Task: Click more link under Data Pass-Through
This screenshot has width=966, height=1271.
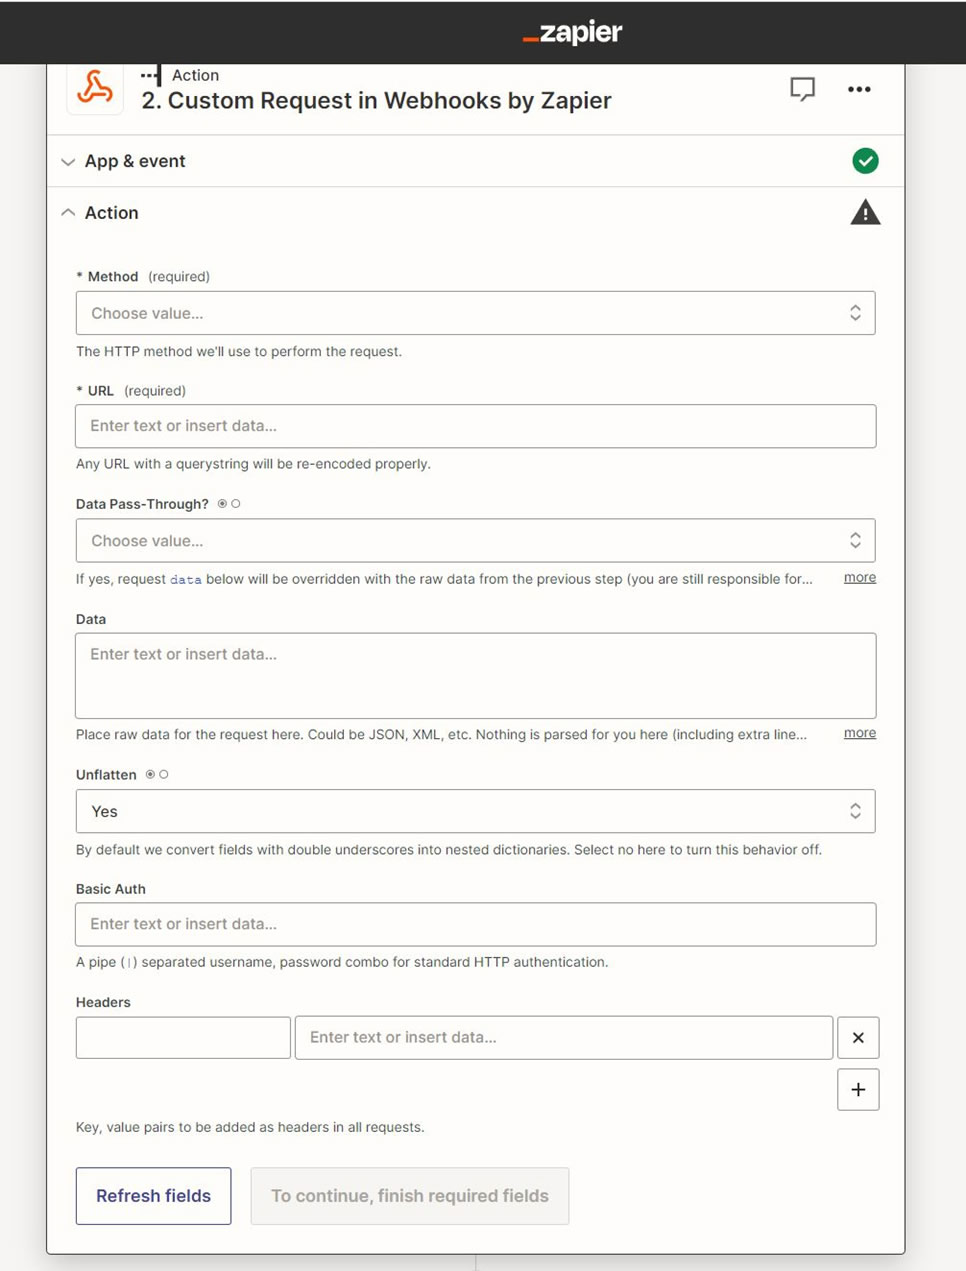Action: pyautogui.click(x=860, y=577)
